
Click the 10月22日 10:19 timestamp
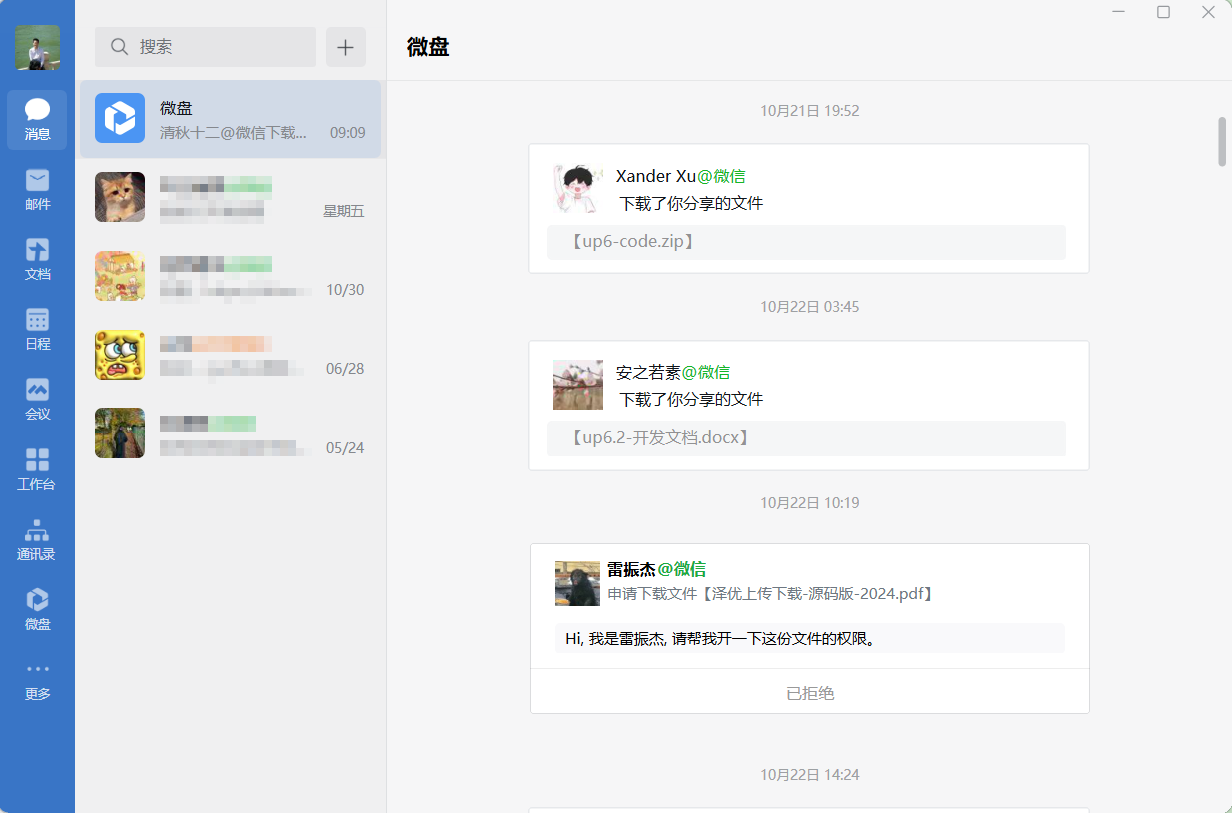810,503
